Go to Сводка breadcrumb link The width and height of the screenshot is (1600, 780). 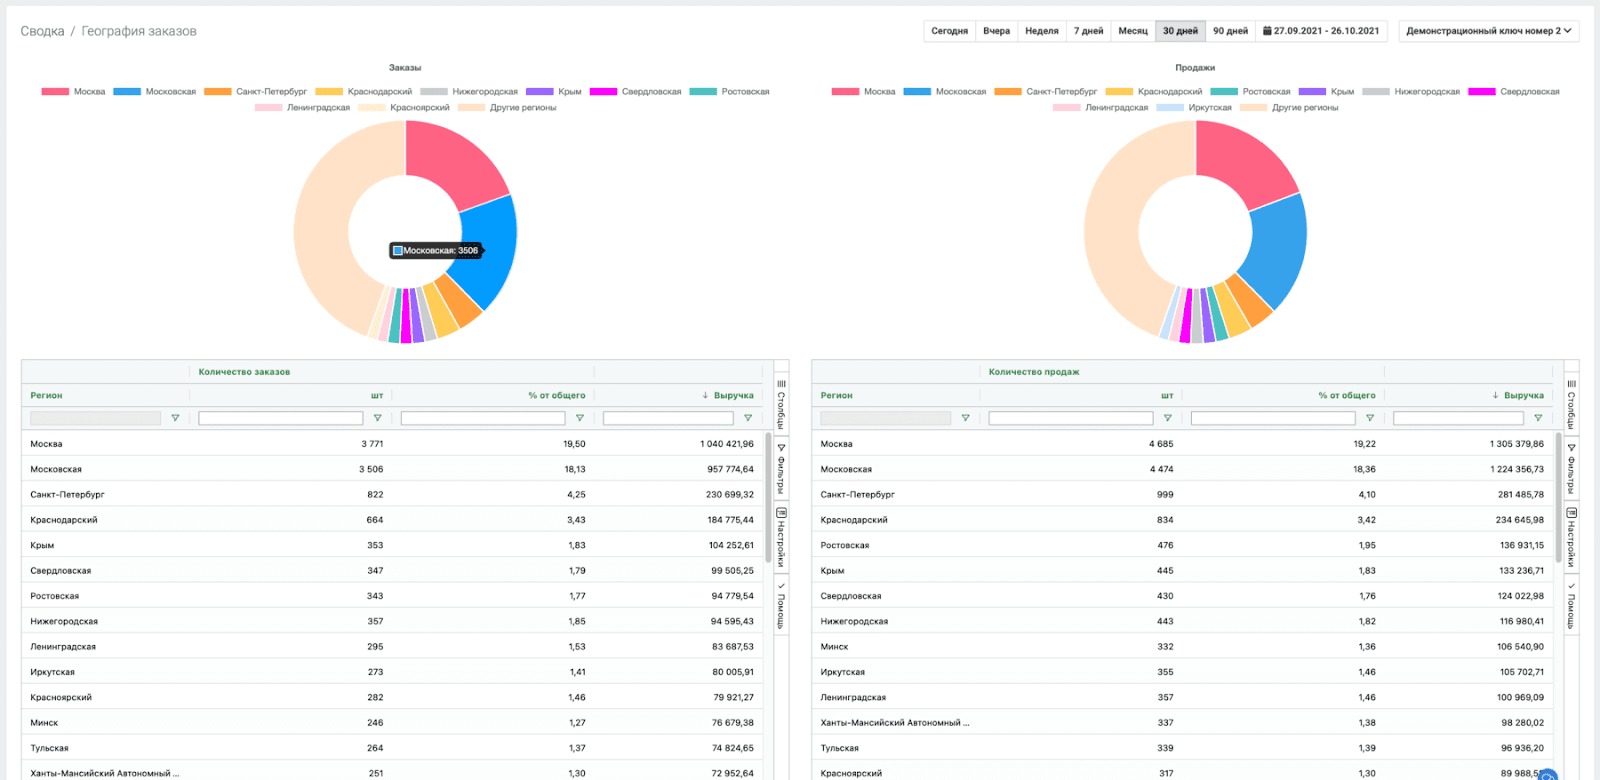[42, 32]
